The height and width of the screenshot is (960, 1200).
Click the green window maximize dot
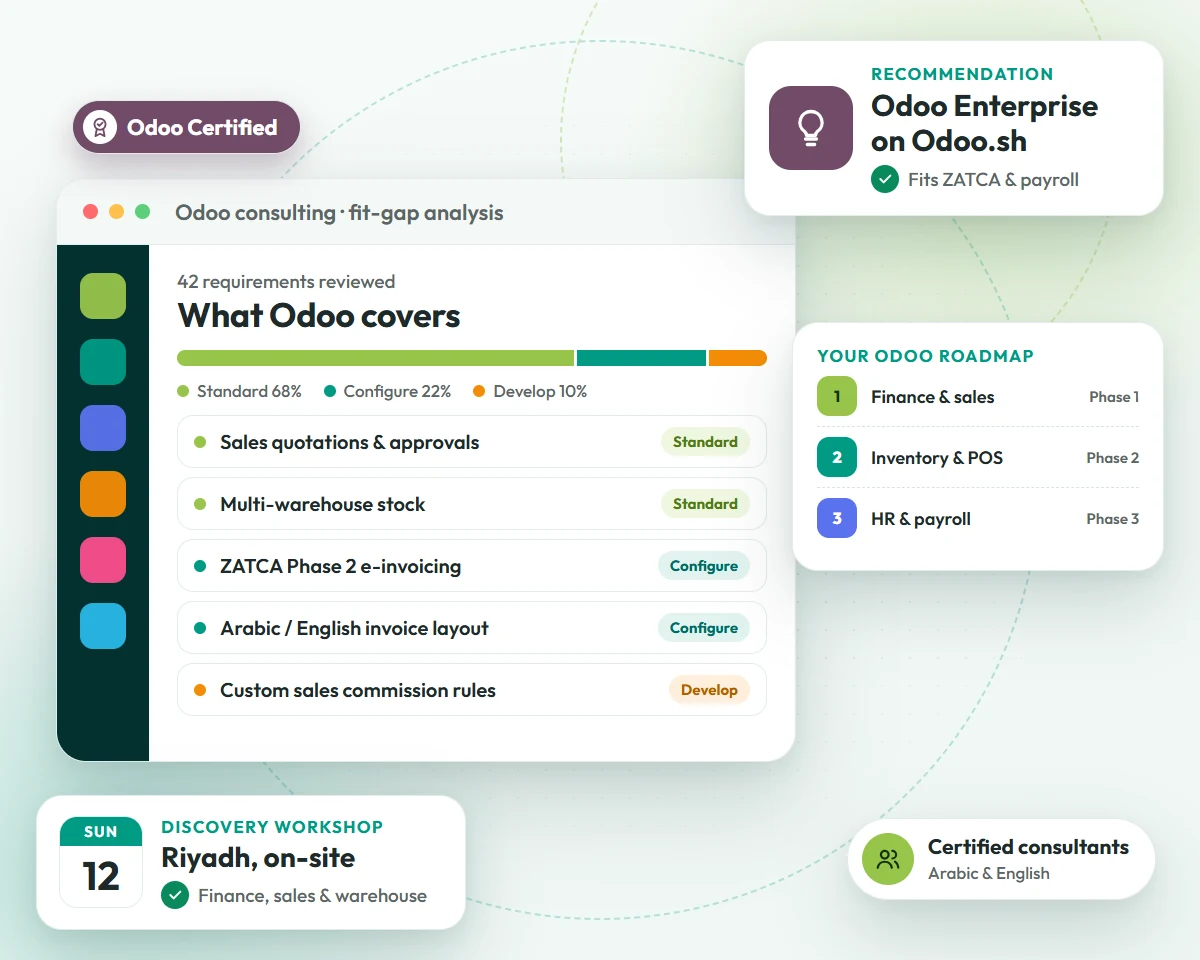click(x=142, y=211)
